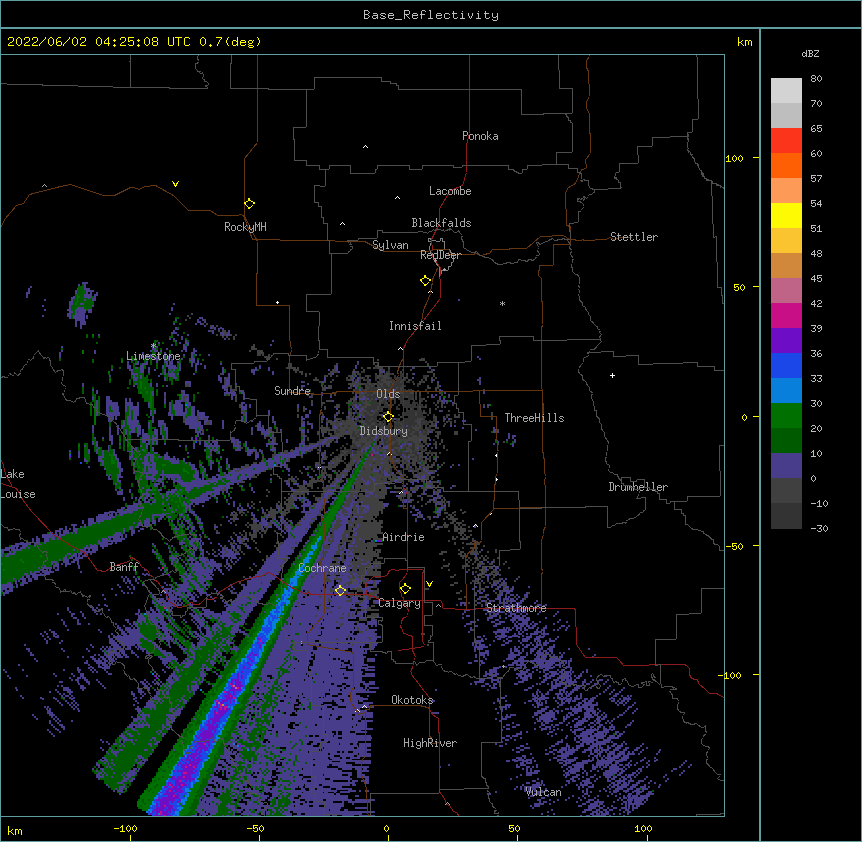The height and width of the screenshot is (842, 862).
Task: Click the -100 tick on bottom axis
Action: pyautogui.click(x=125, y=829)
